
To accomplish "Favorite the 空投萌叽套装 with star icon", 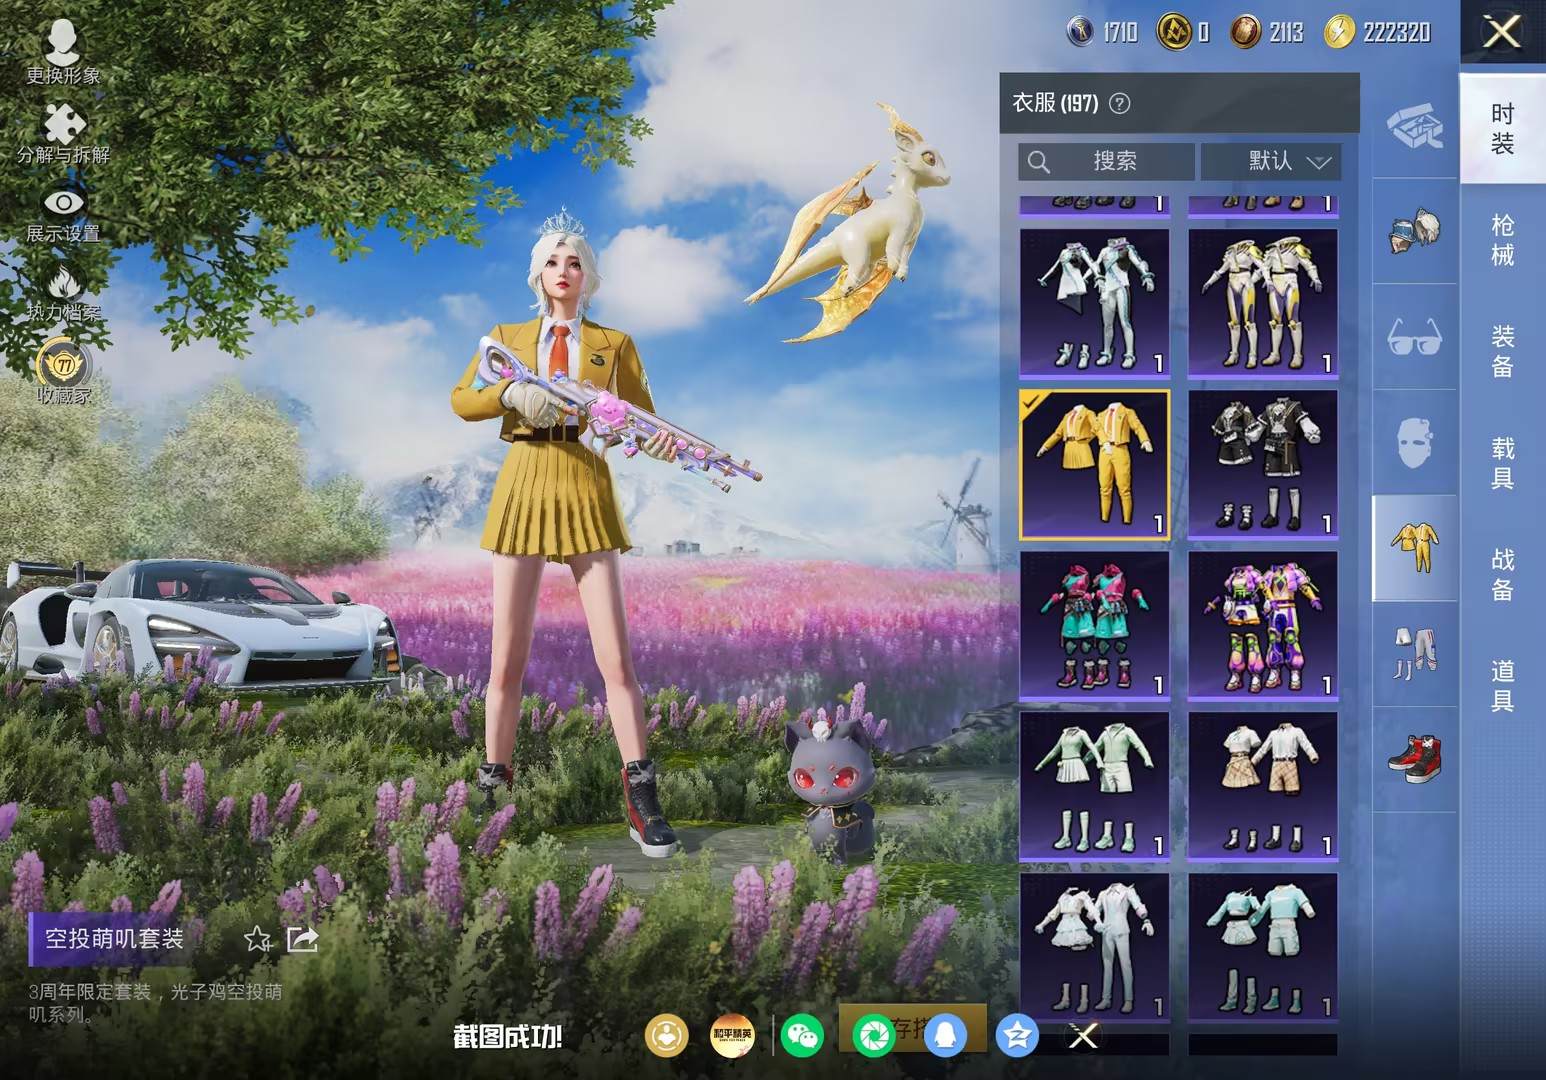I will coord(257,939).
